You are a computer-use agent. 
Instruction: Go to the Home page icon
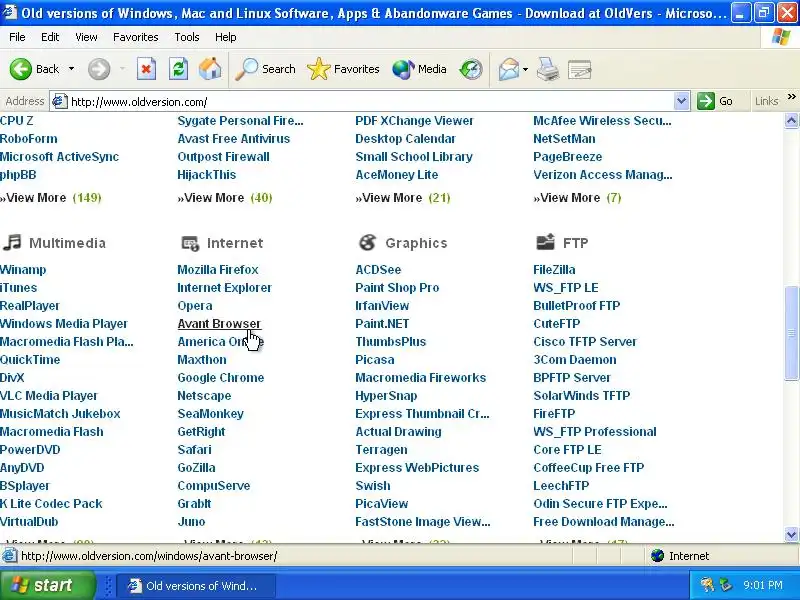point(210,69)
